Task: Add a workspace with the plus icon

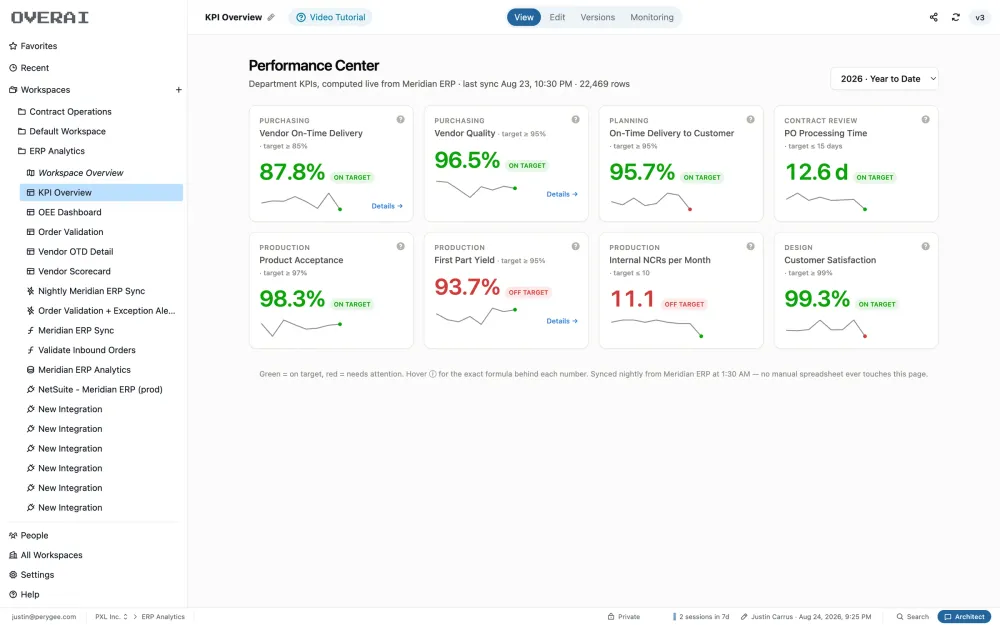Action: 179,90
